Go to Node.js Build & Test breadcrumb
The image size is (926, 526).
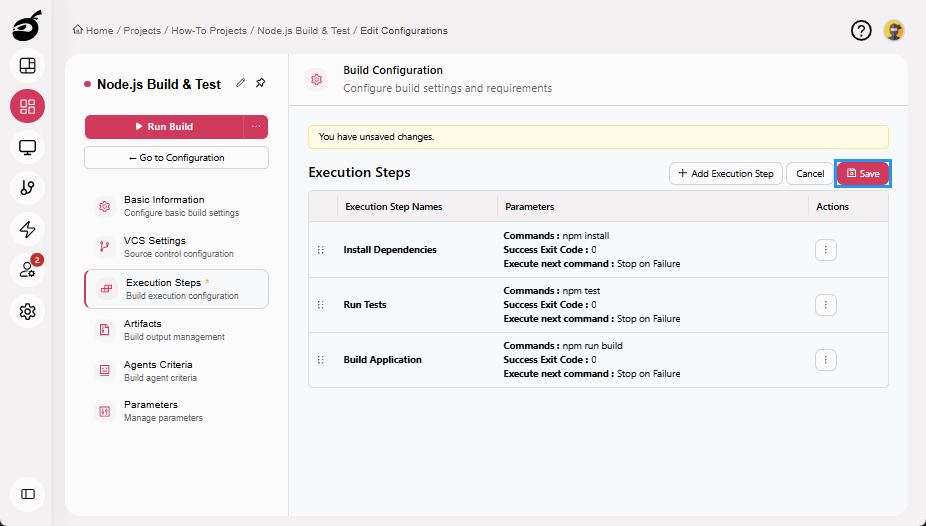pyautogui.click(x=304, y=31)
